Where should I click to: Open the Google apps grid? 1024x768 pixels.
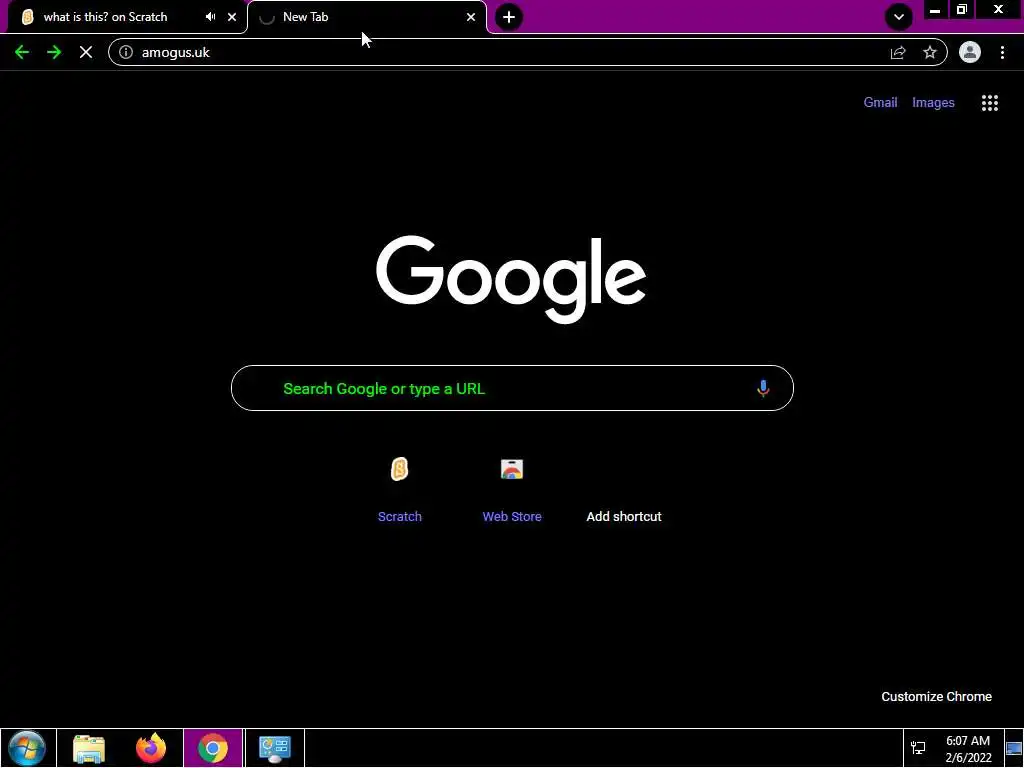tap(989, 103)
